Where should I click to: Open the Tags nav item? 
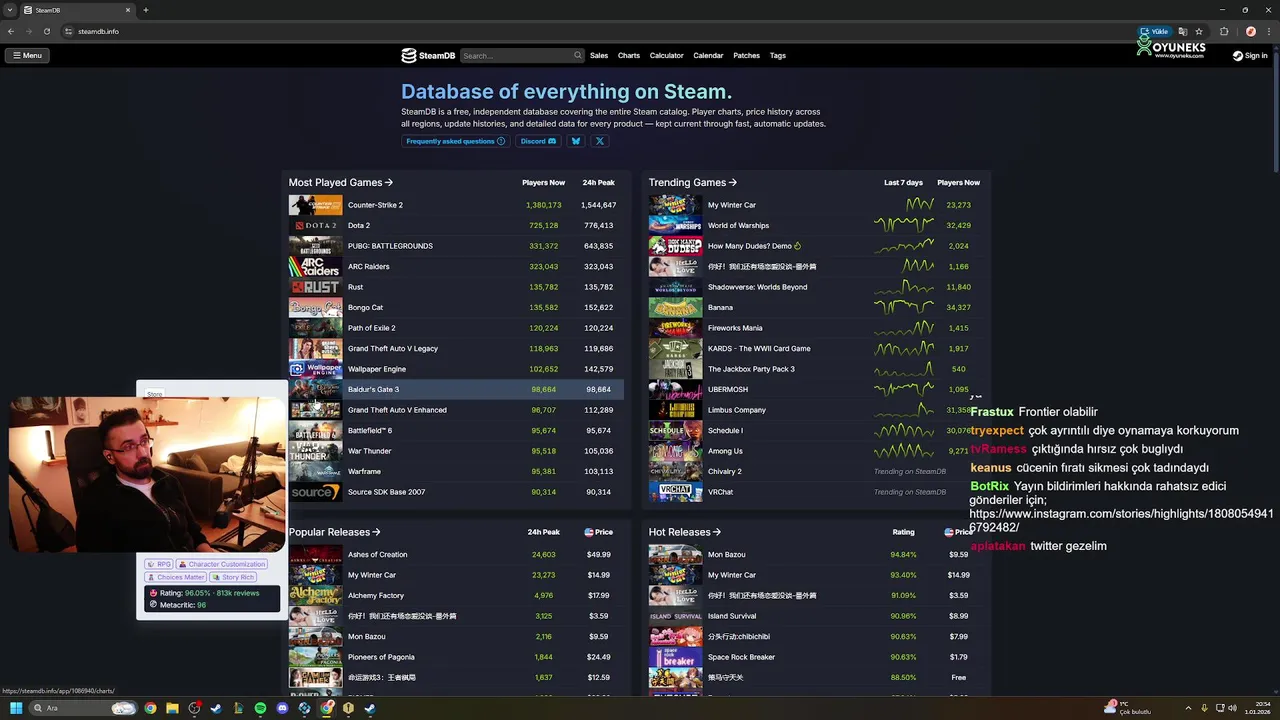[778, 56]
